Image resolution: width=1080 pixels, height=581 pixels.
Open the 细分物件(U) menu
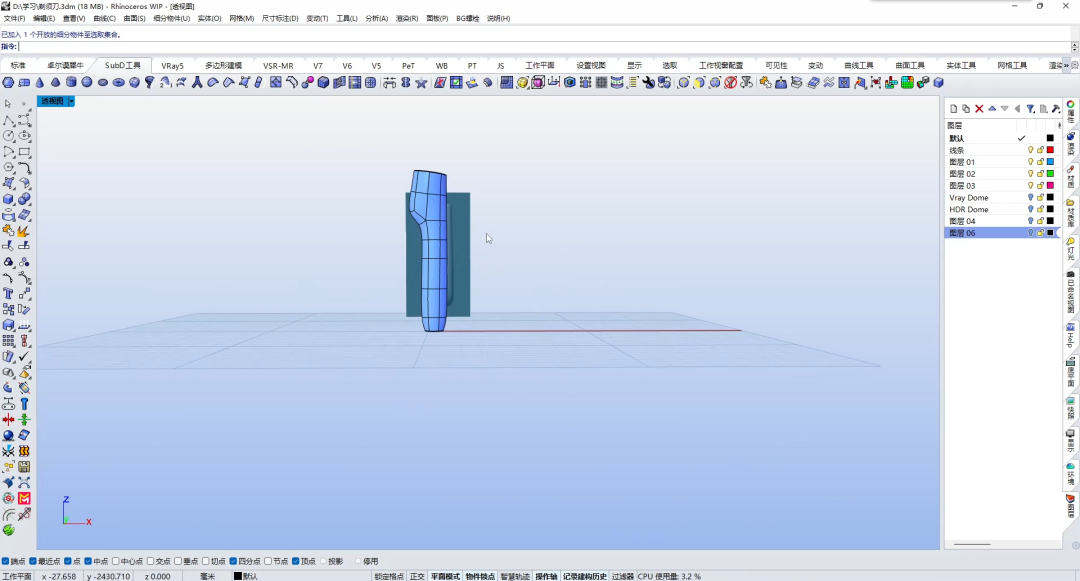click(172, 19)
